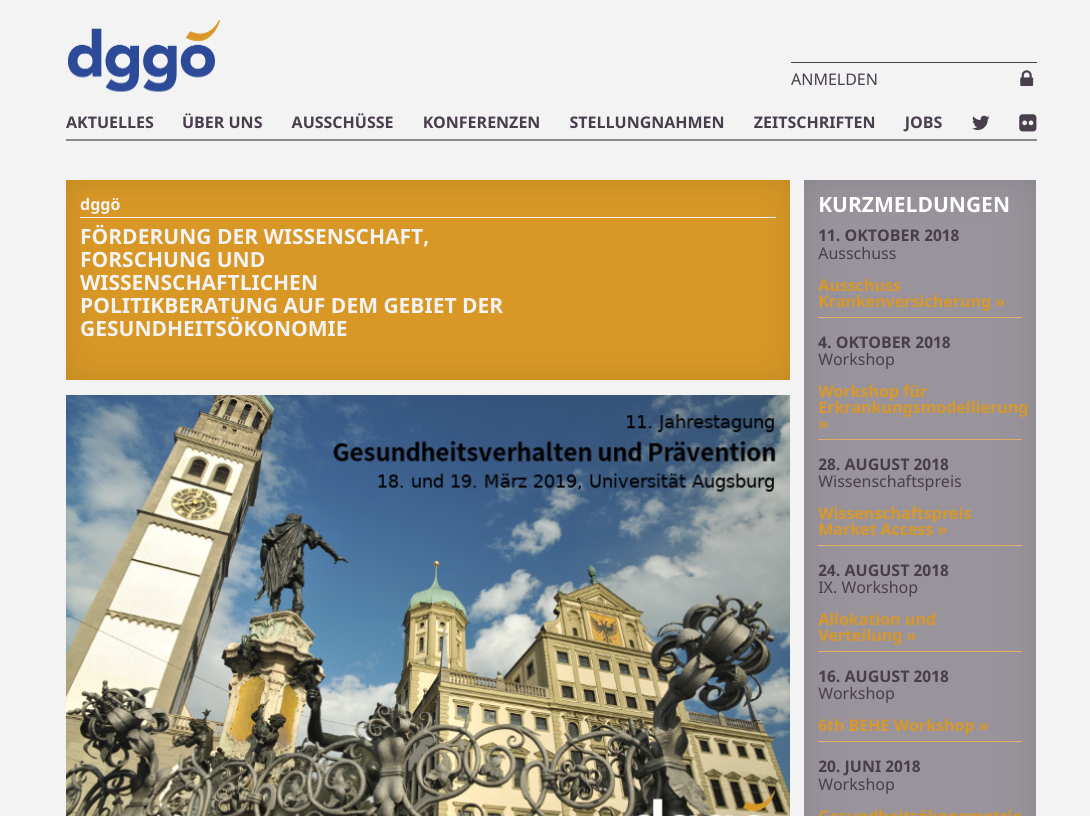This screenshot has width=1090, height=816.
Task: Click Wissenschaftspreis Market Access link
Action: (894, 521)
